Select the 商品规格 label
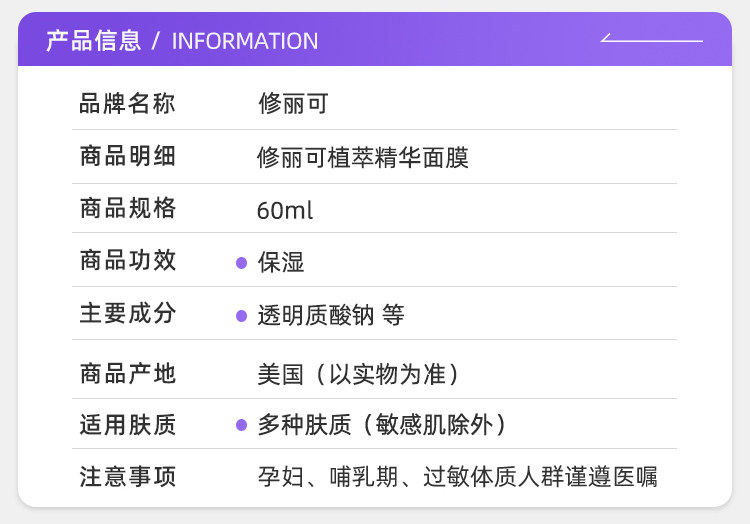750x524 pixels. coord(128,209)
